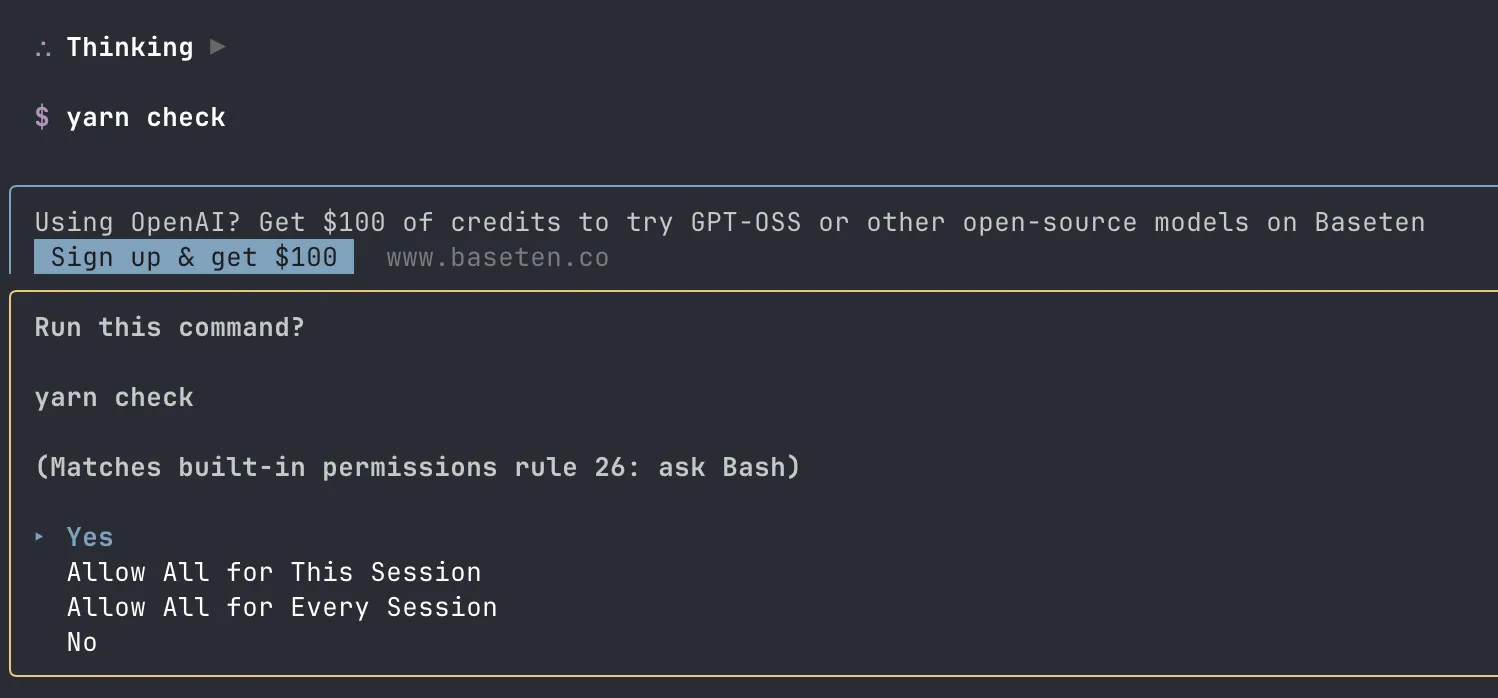Image resolution: width=1498 pixels, height=698 pixels.
Task: Open the www.baseten.co link
Action: [x=497, y=258]
